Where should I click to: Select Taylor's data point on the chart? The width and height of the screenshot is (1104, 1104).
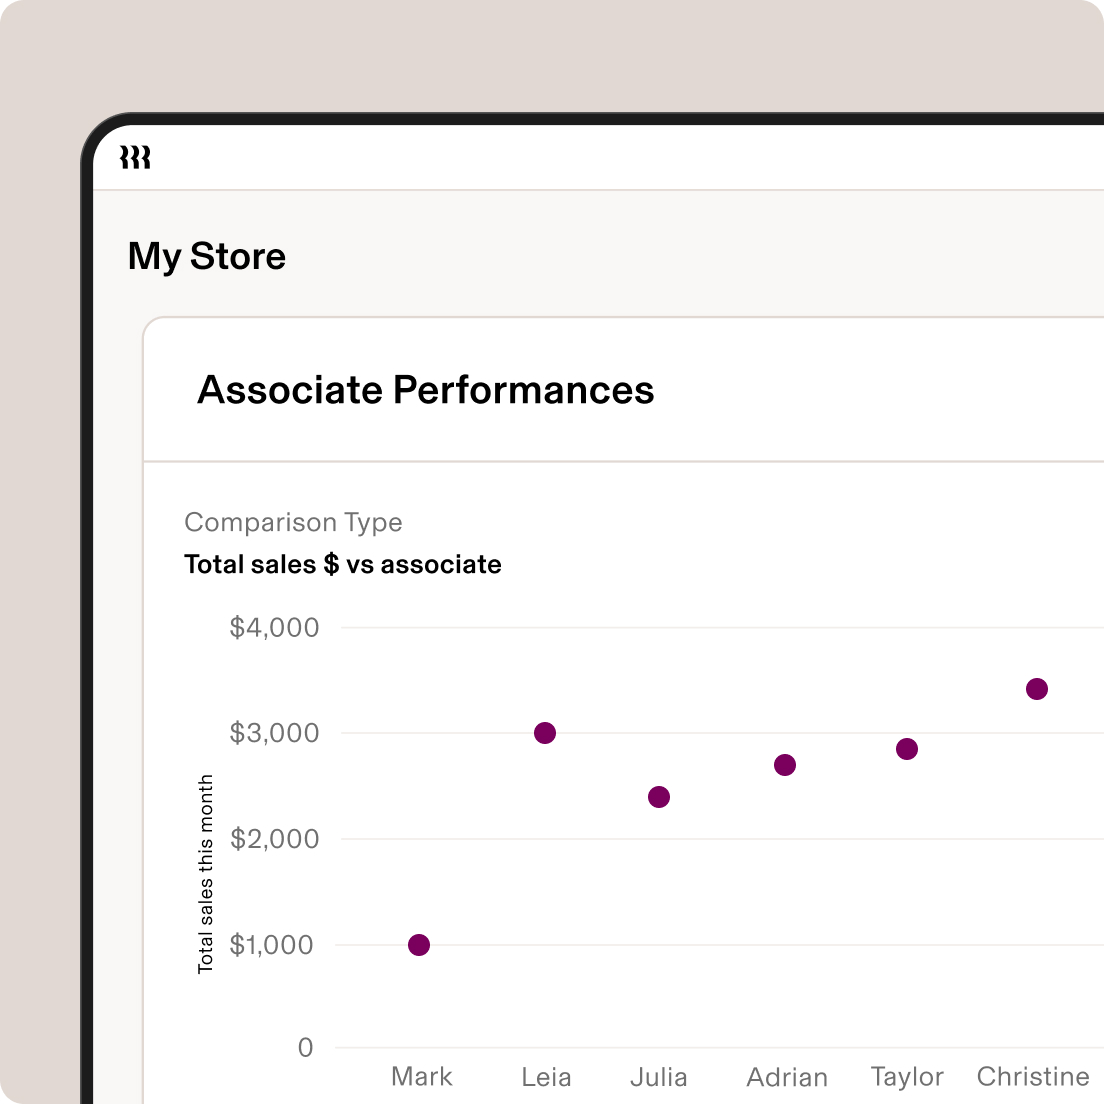(906, 748)
